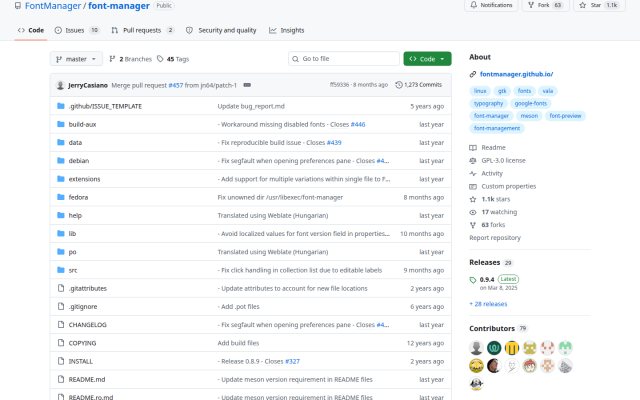
Task: Visit the fontmanager.github.io link
Action: pyautogui.click(x=516, y=74)
